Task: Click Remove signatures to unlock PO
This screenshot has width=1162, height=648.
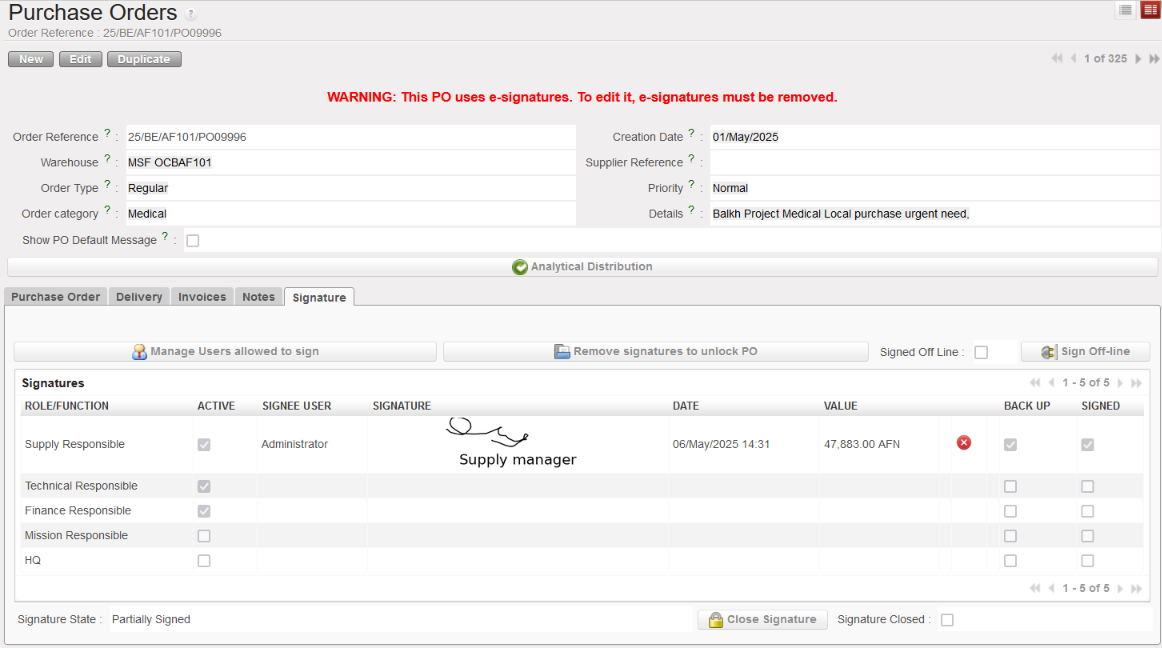Action: [655, 352]
